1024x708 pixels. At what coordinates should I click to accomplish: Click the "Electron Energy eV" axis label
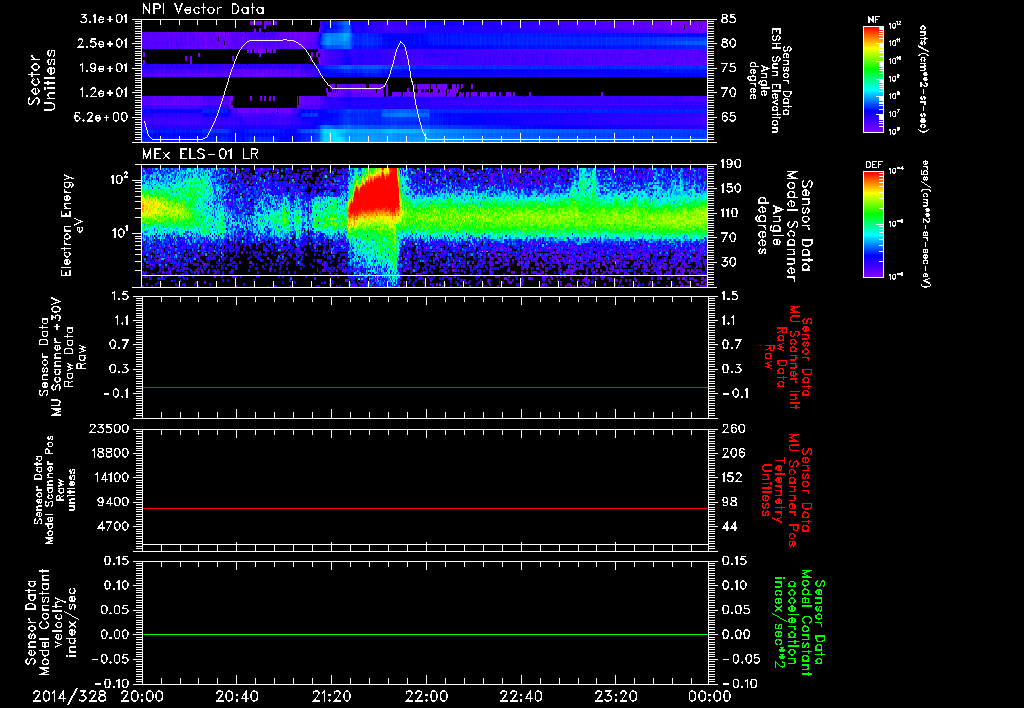(x=72, y=225)
